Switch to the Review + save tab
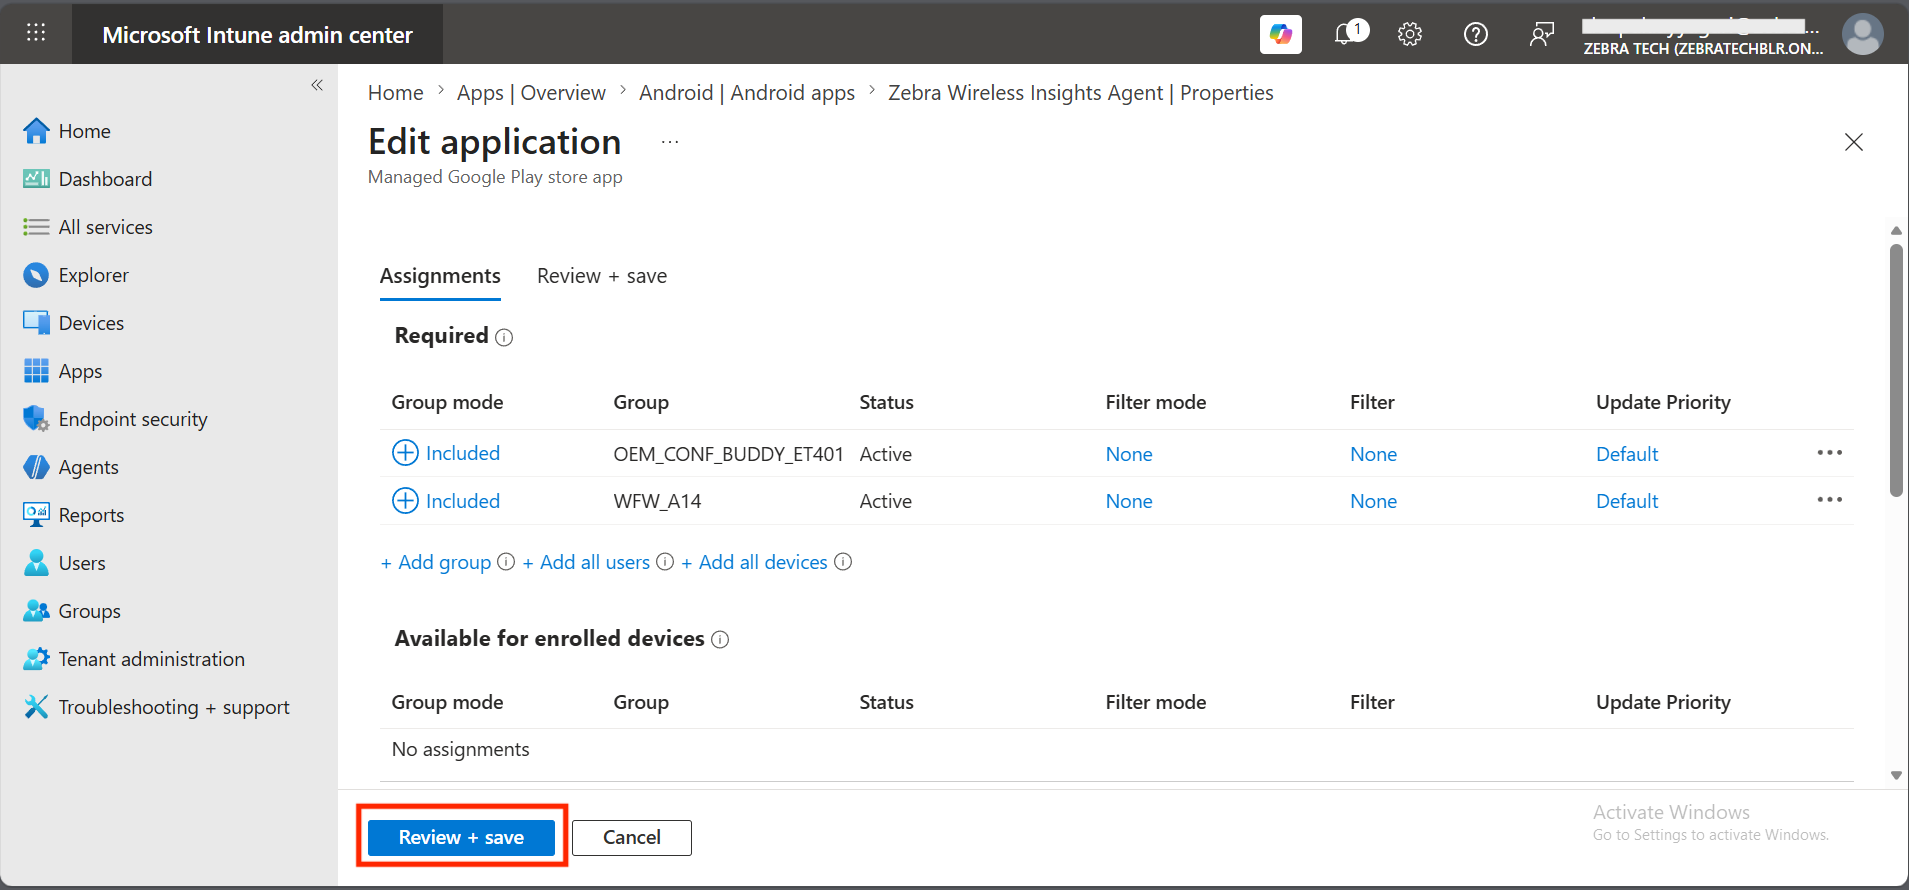The height and width of the screenshot is (890, 1909). (602, 276)
